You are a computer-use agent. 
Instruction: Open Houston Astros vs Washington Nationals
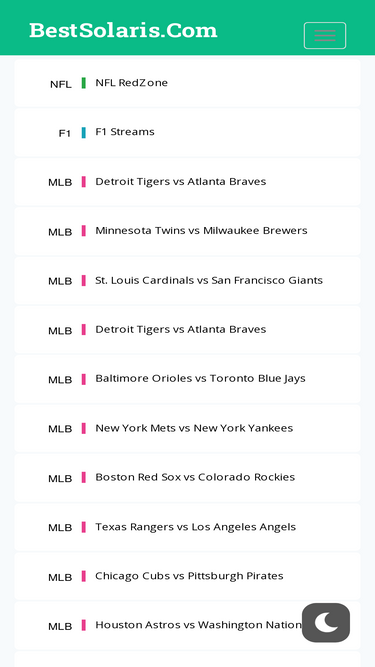click(188, 625)
